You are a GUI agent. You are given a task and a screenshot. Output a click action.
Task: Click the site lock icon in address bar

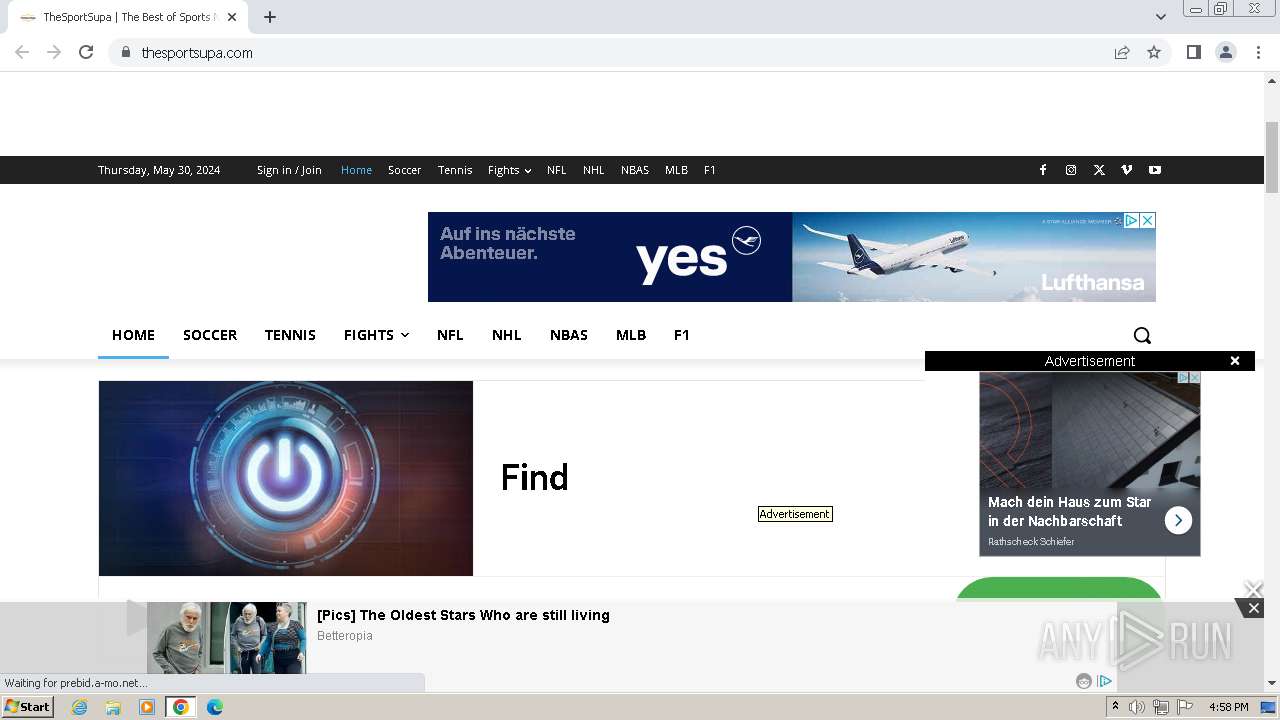[x=125, y=52]
